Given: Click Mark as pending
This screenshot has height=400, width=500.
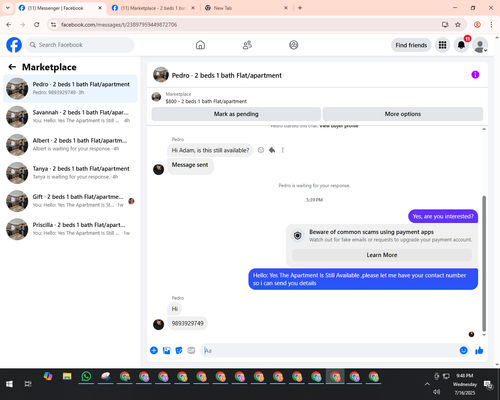Looking at the screenshot, I should (x=236, y=114).
